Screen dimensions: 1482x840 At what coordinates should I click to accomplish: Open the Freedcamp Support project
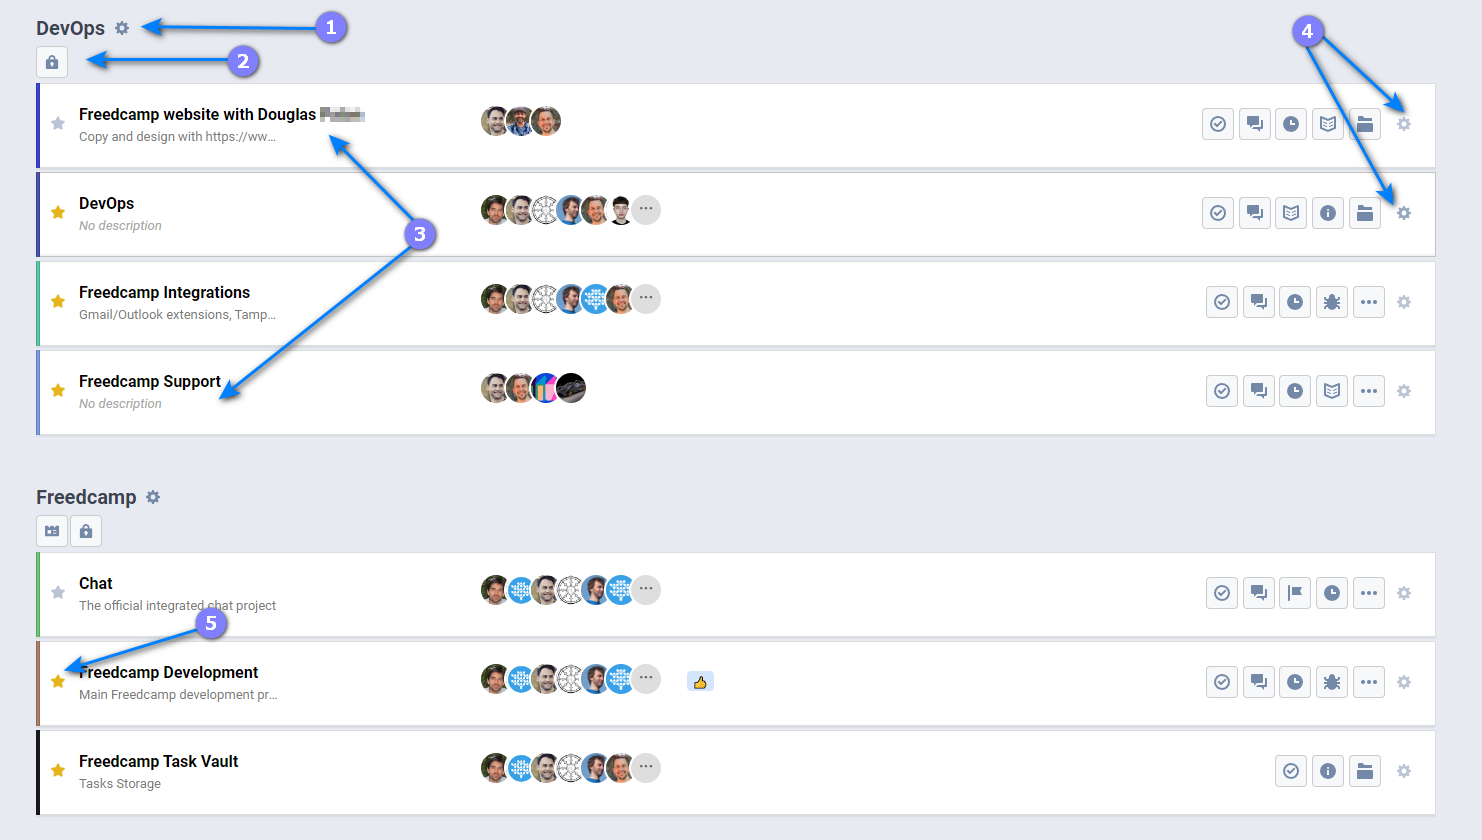(x=150, y=381)
